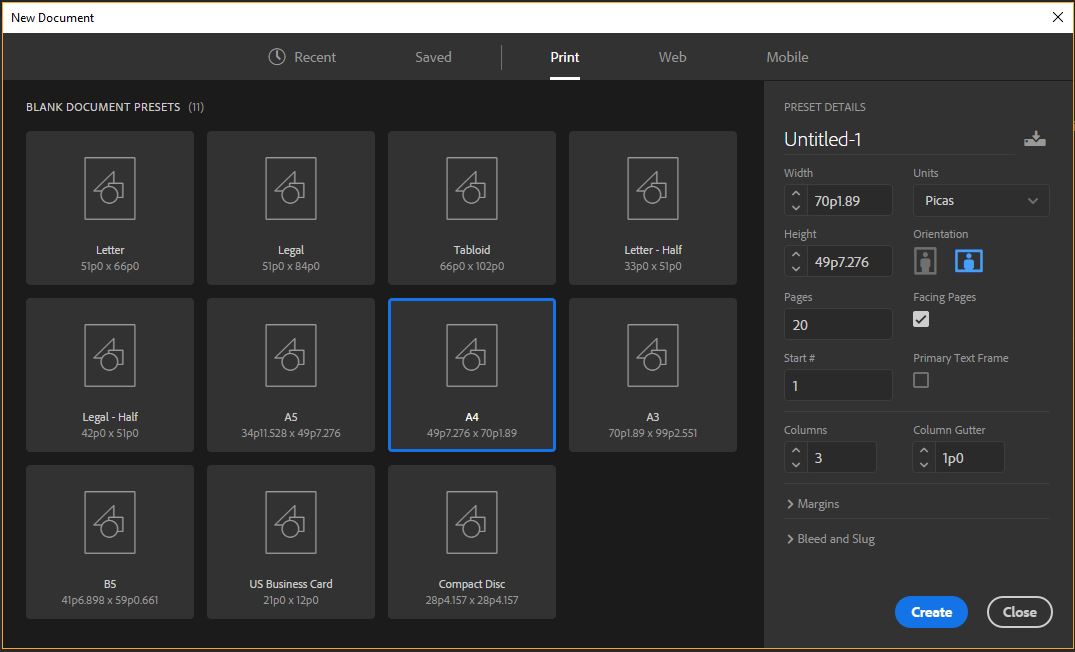Click the Pages number input field
The width and height of the screenshot is (1075, 652).
(x=838, y=324)
